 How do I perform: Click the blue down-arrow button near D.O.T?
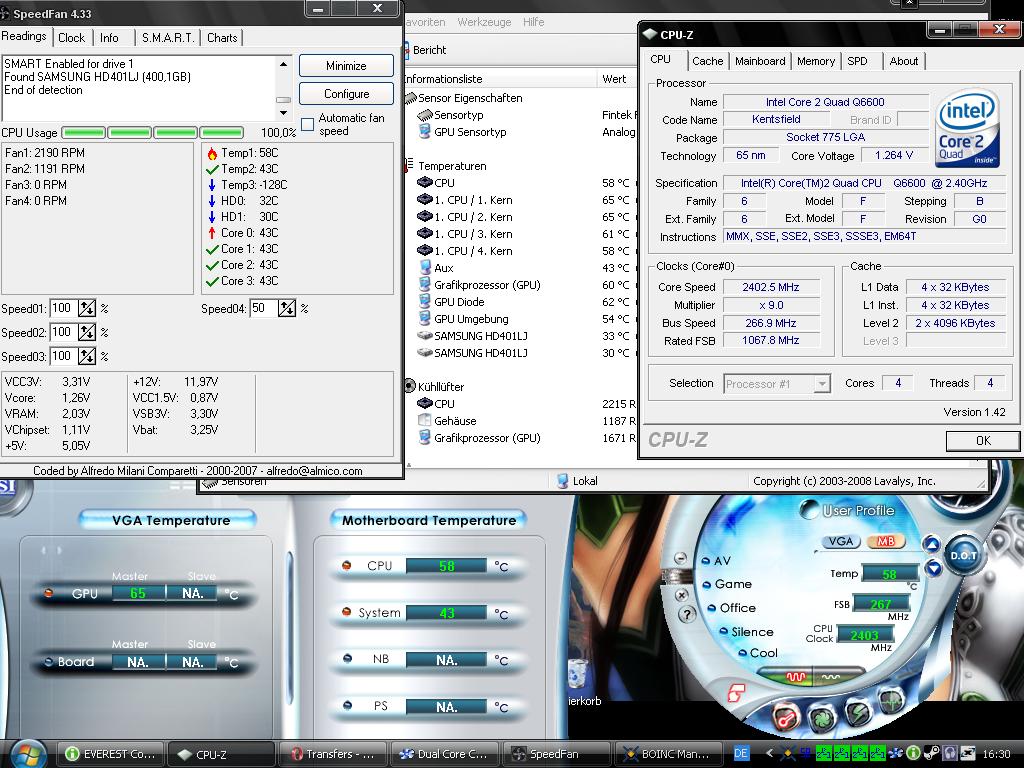pyautogui.click(x=934, y=568)
